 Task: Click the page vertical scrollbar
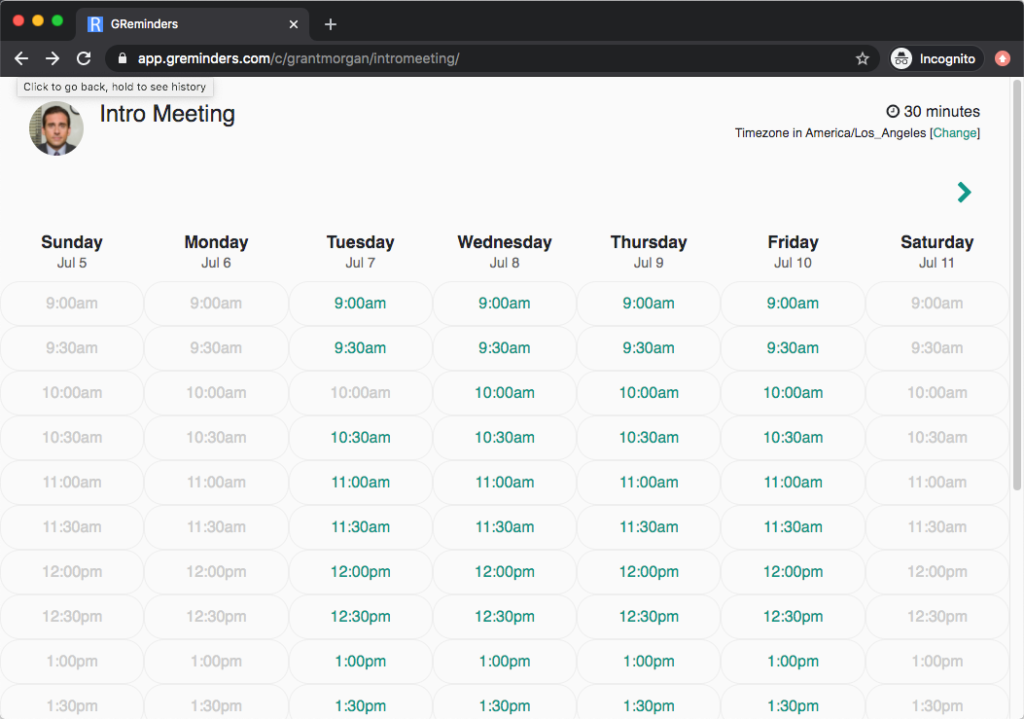pyautogui.click(x=1017, y=285)
